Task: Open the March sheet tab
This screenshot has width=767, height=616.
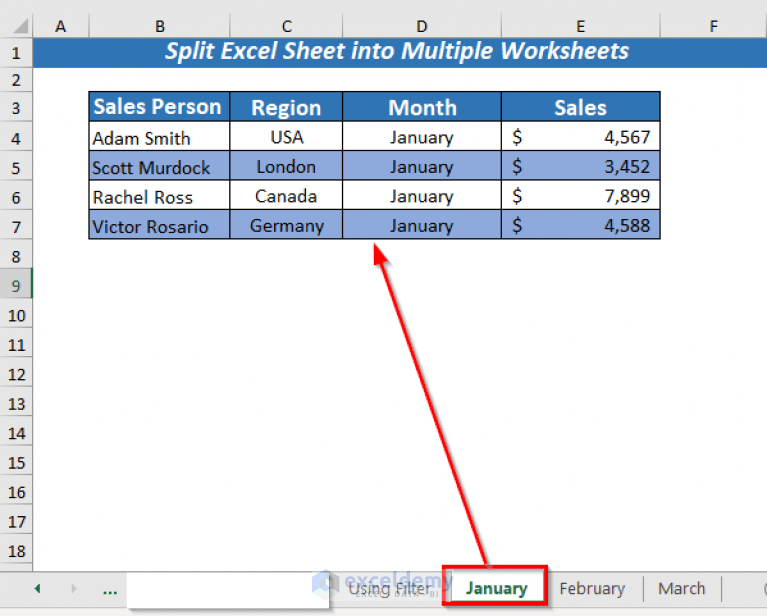Action: 681,588
